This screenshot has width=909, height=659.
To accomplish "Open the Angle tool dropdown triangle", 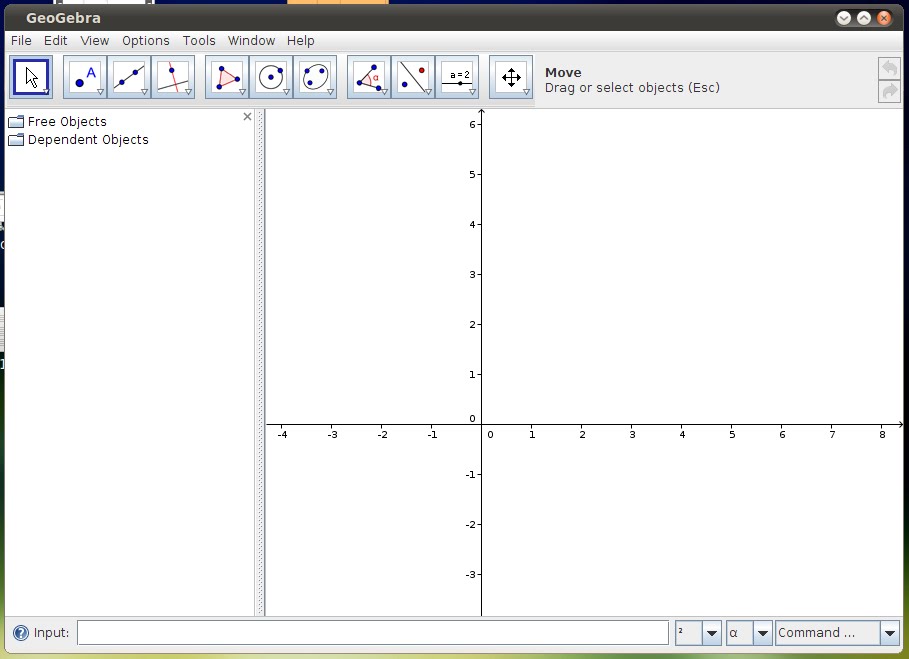I will coord(384,92).
